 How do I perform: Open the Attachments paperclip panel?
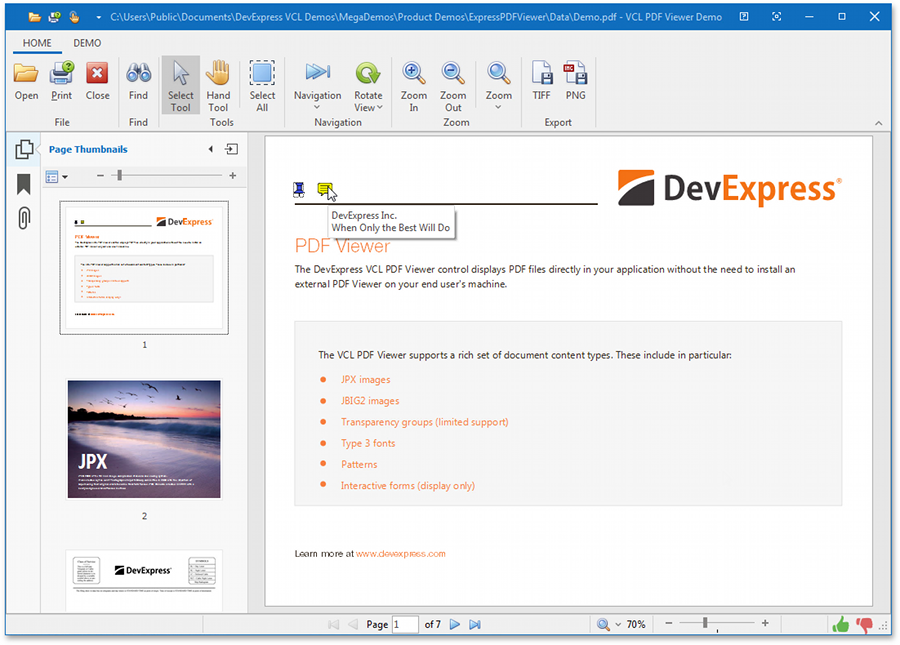pyautogui.click(x=24, y=217)
